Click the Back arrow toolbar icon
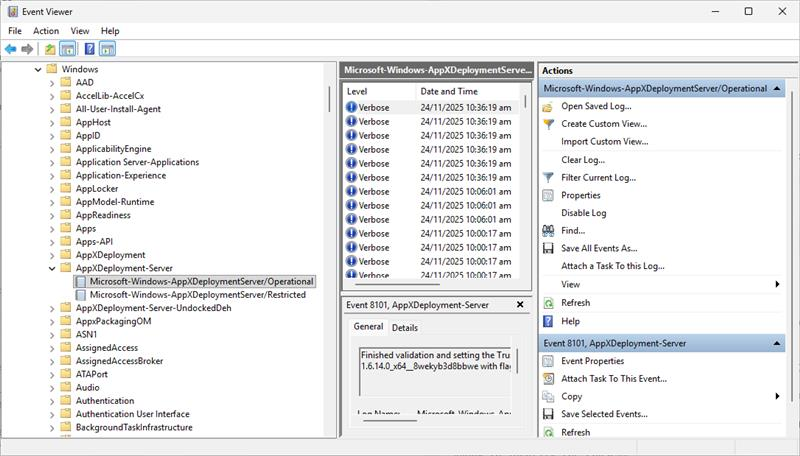Image resolution: width=800 pixels, height=456 pixels. pos(11,49)
